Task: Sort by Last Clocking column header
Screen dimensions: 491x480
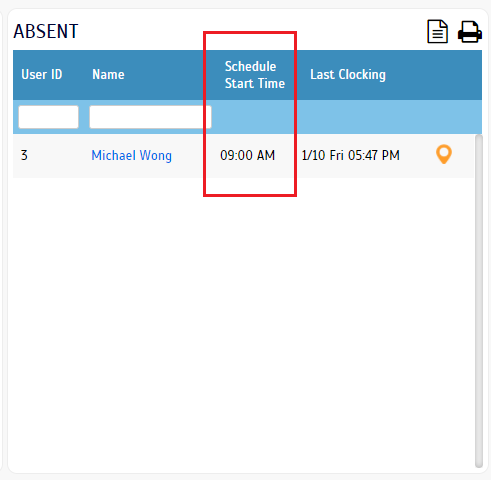Action: coord(348,75)
